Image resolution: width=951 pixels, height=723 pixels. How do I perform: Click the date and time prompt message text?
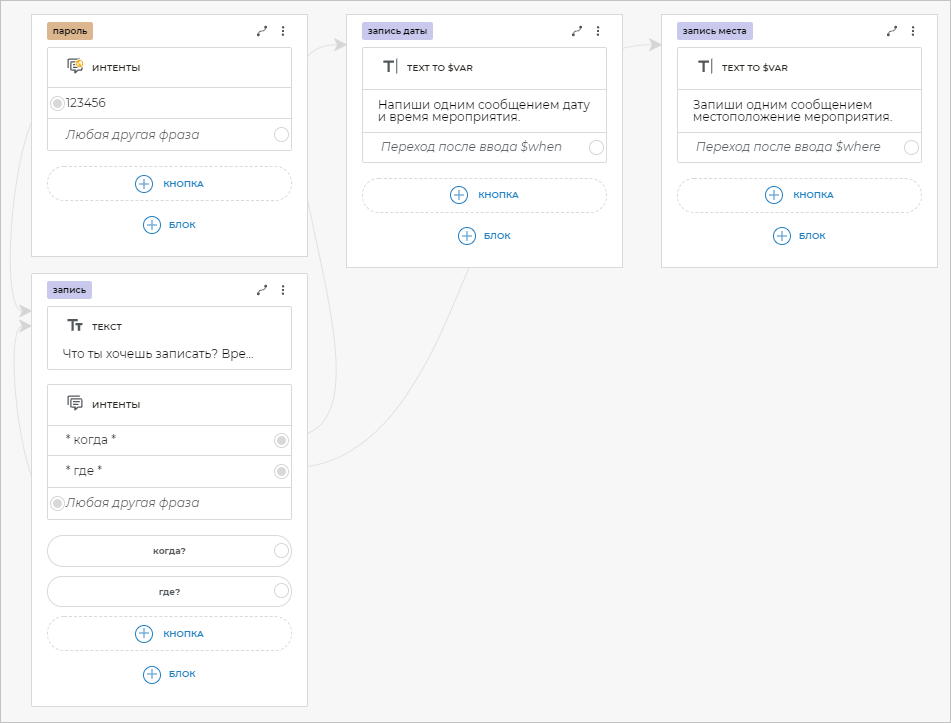pyautogui.click(x=483, y=110)
